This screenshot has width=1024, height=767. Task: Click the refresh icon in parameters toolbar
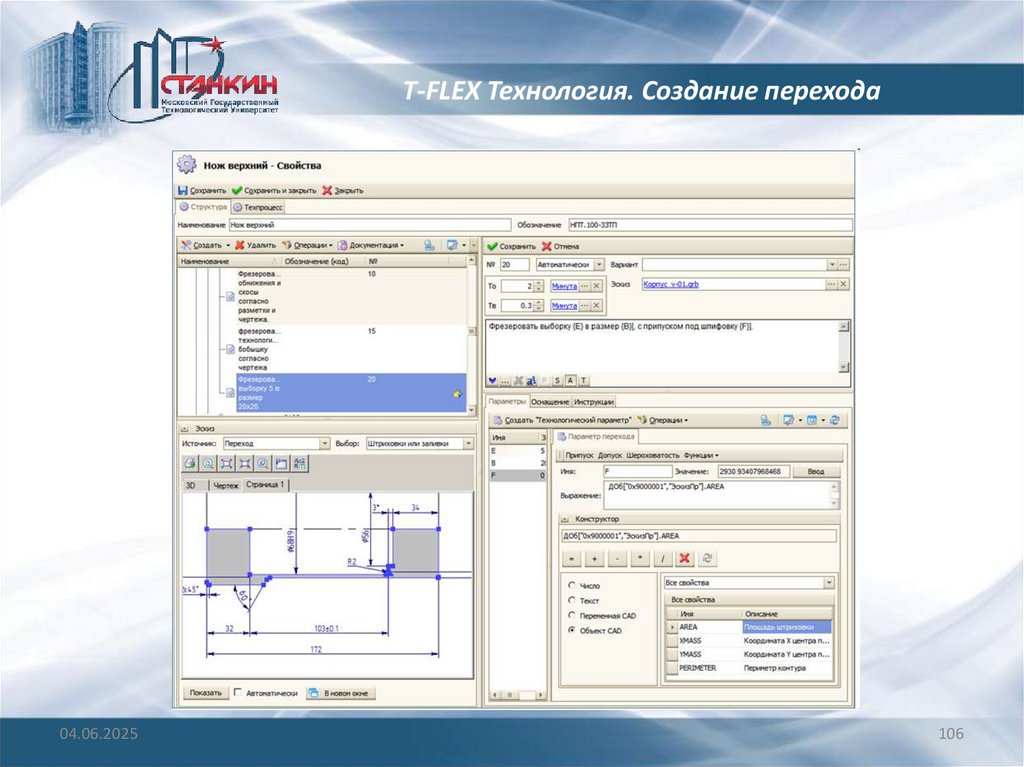click(835, 420)
